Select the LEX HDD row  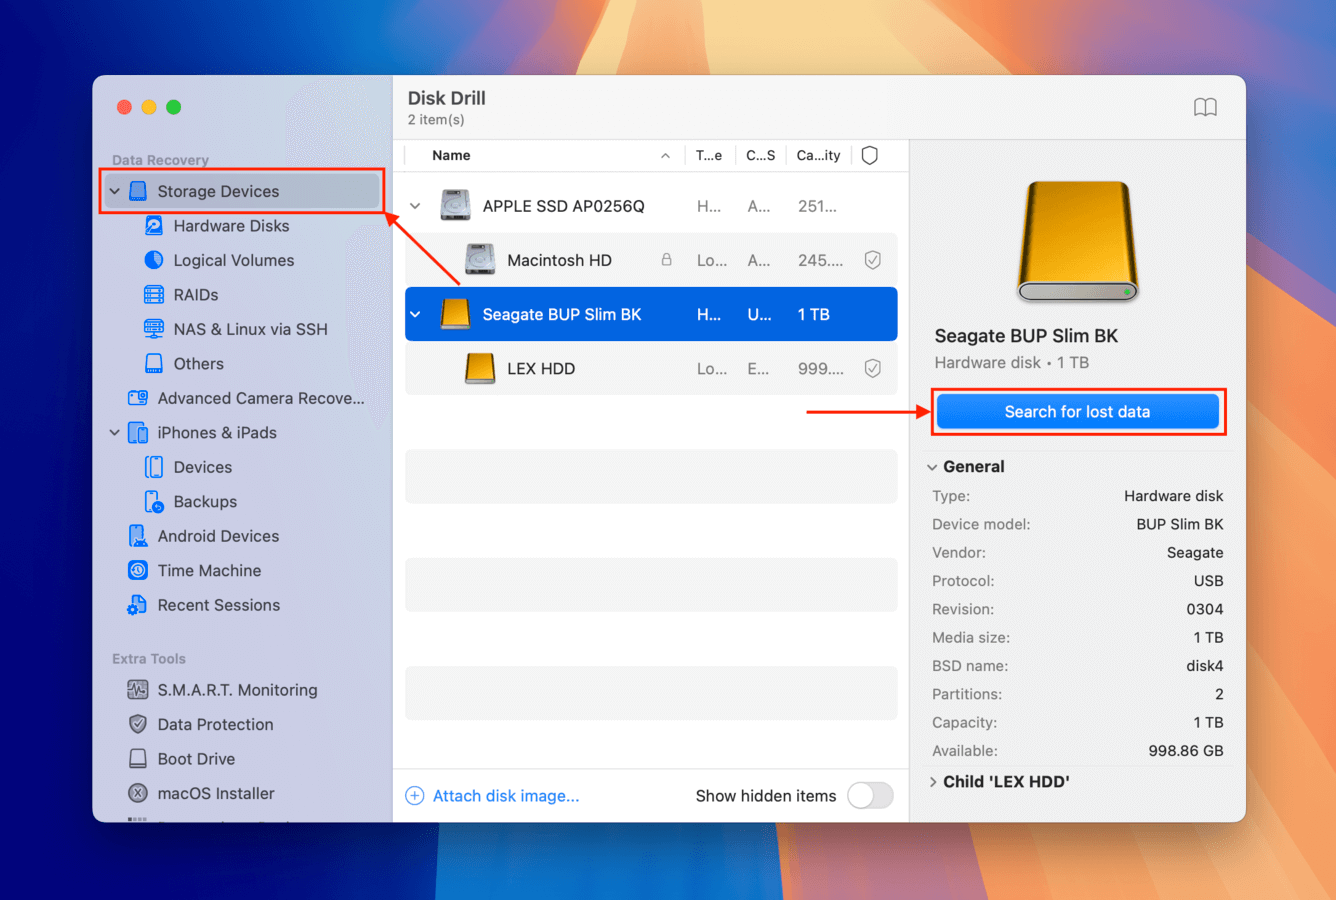coord(651,368)
